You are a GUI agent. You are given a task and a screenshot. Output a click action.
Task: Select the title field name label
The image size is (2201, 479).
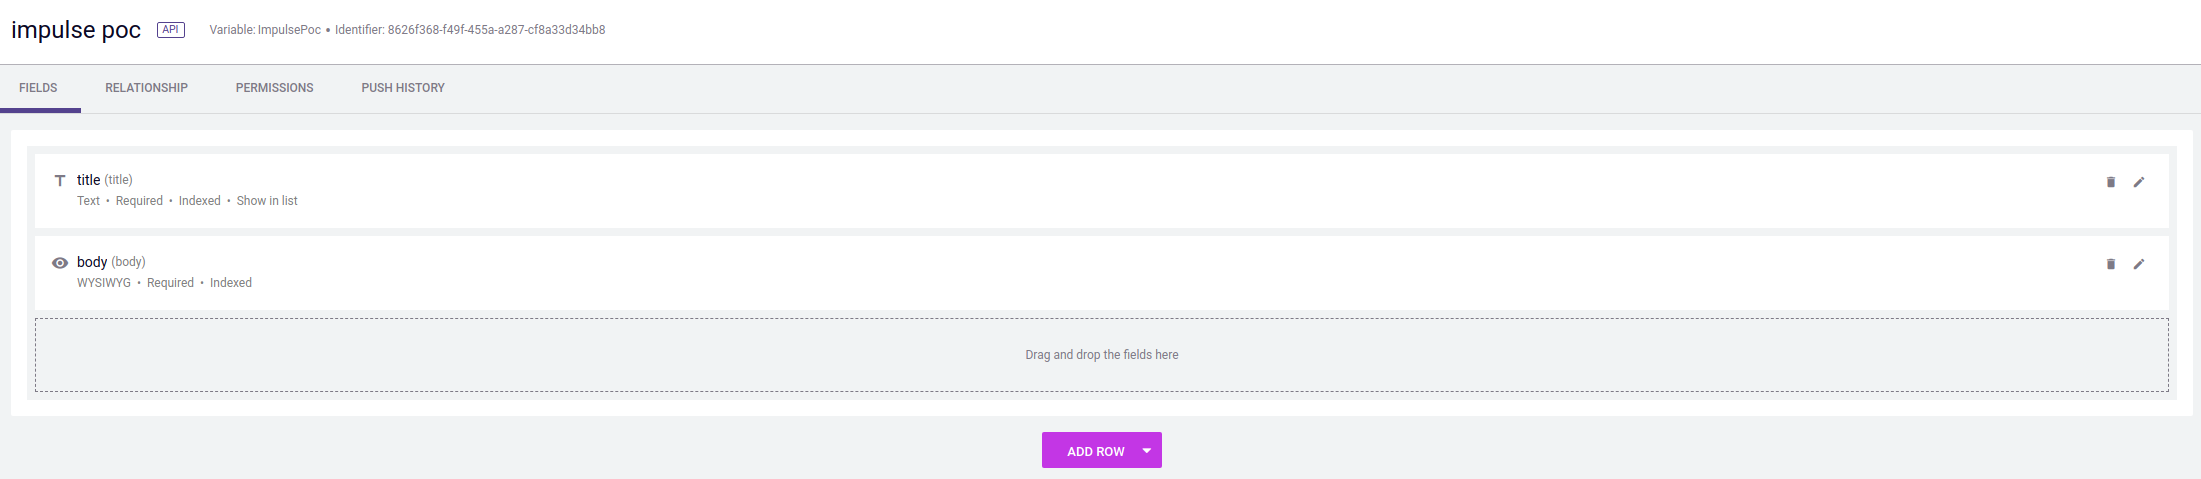click(89, 180)
